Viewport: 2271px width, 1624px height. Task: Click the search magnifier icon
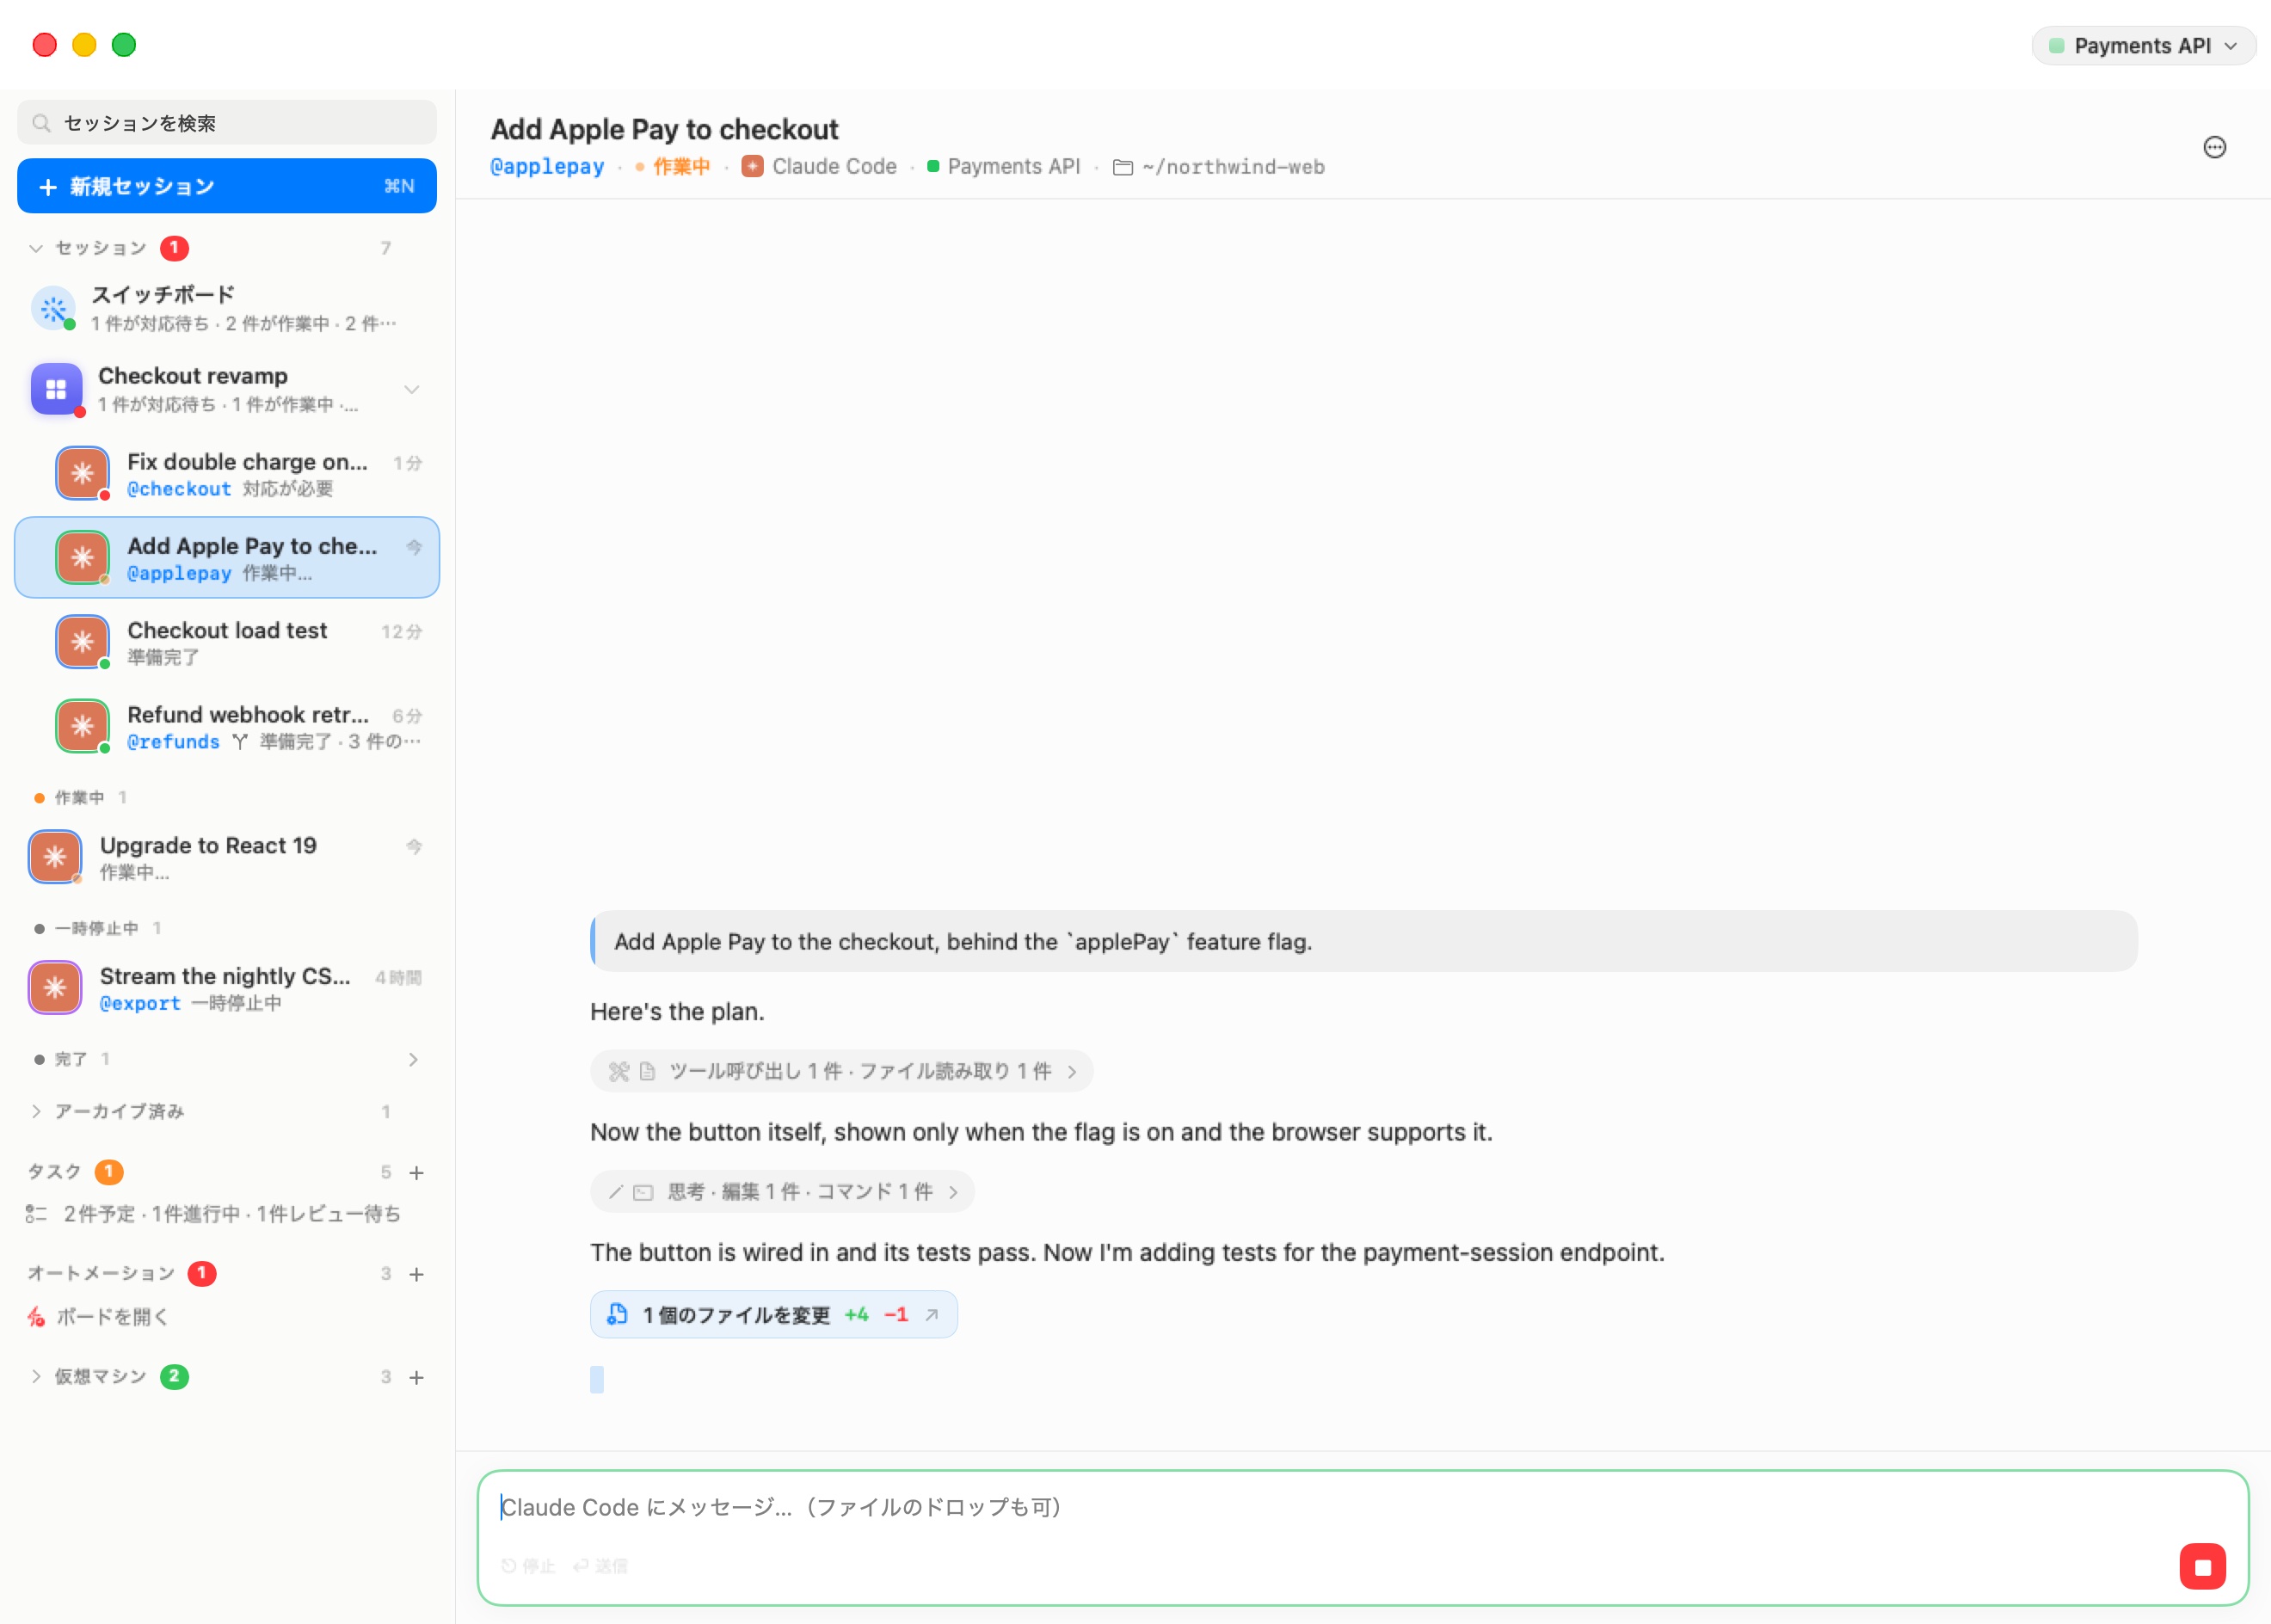(41, 123)
